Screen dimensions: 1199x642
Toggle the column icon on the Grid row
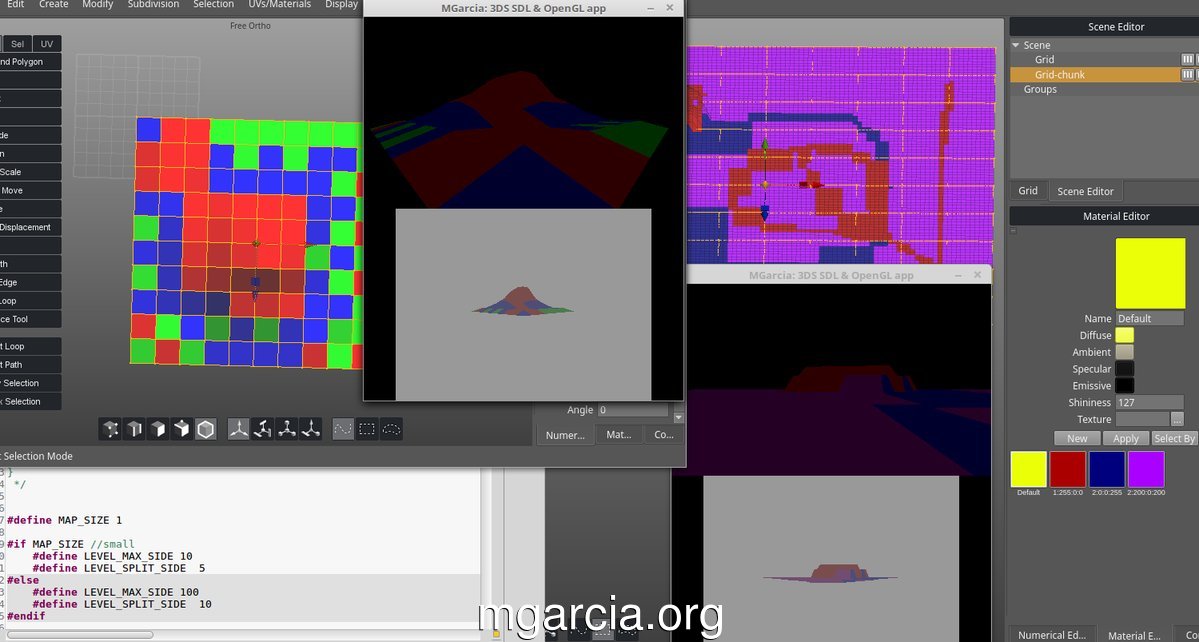point(1187,60)
